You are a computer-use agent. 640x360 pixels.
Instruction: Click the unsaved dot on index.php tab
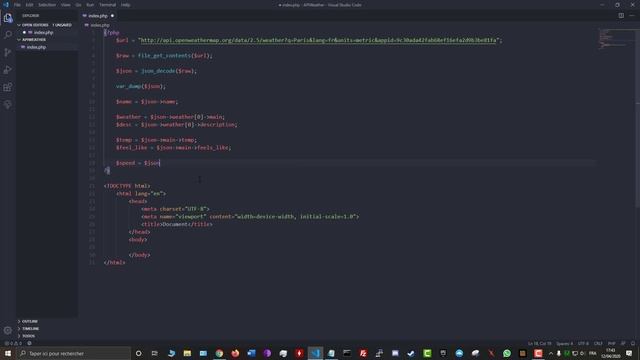(112, 16)
